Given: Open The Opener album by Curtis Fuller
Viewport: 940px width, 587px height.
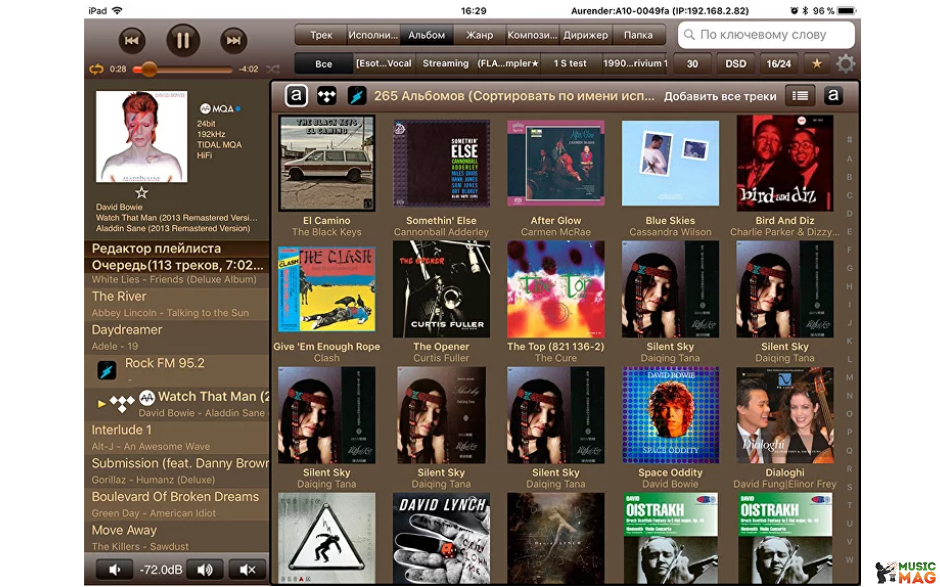Looking at the screenshot, I should point(441,289).
